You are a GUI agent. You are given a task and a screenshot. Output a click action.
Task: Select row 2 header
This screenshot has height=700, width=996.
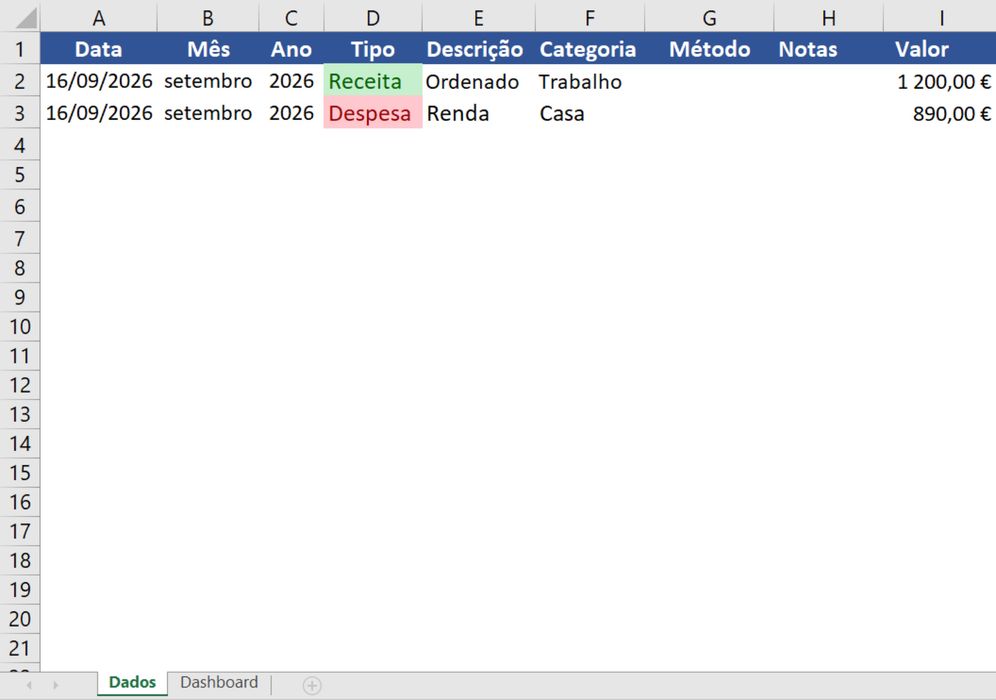coord(20,81)
